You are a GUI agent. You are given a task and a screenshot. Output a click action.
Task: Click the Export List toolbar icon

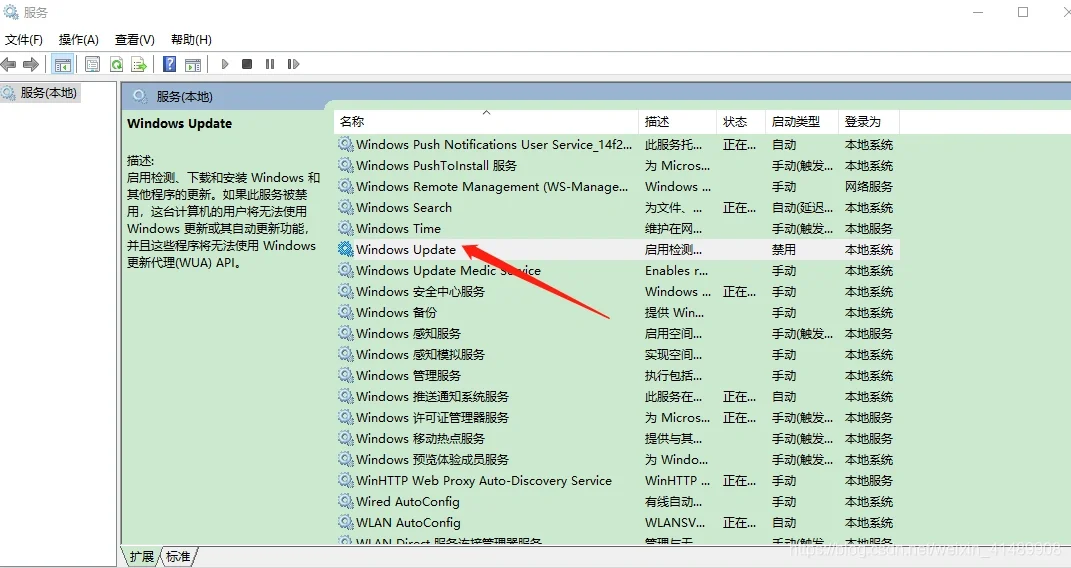tap(139, 64)
